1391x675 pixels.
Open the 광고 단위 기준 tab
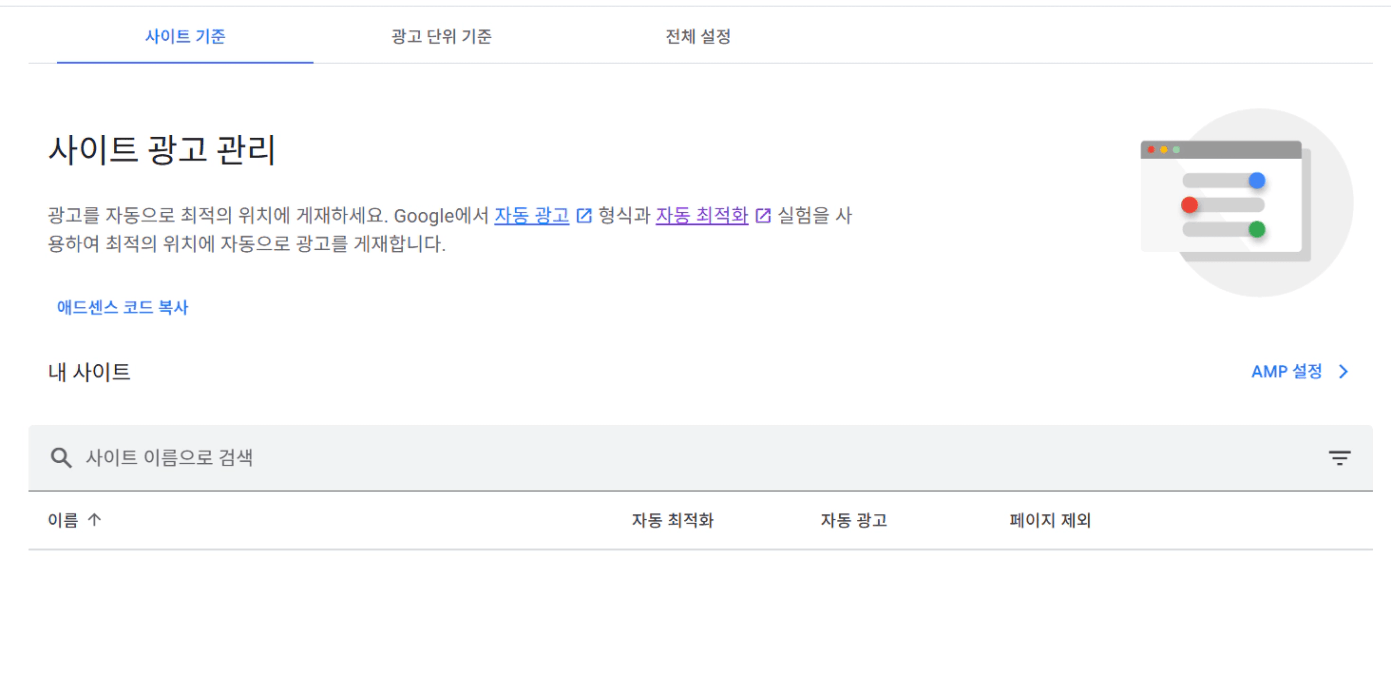pyautogui.click(x=441, y=37)
